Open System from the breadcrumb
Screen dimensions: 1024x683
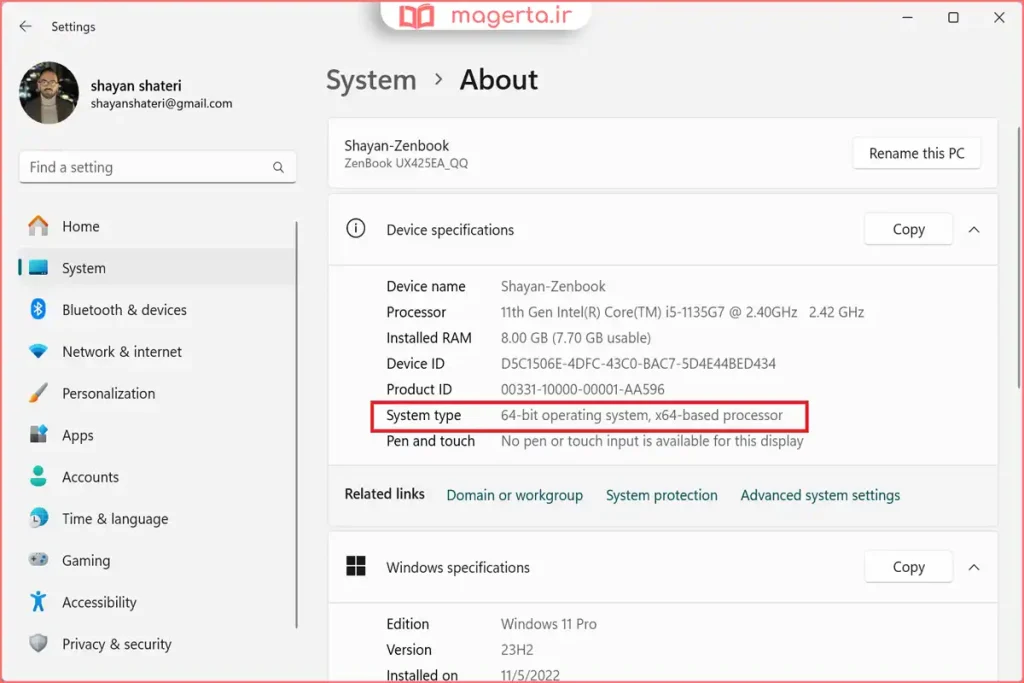point(371,79)
